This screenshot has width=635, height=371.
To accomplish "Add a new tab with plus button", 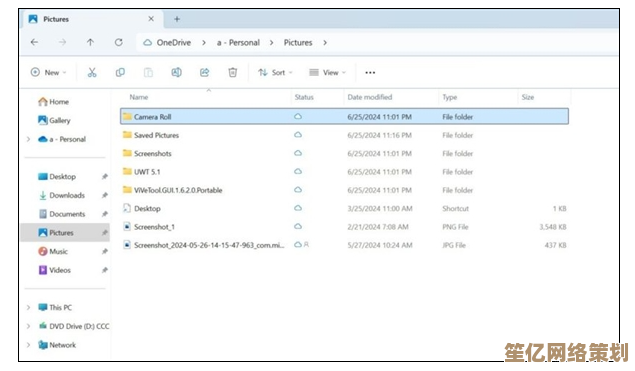I will click(177, 19).
